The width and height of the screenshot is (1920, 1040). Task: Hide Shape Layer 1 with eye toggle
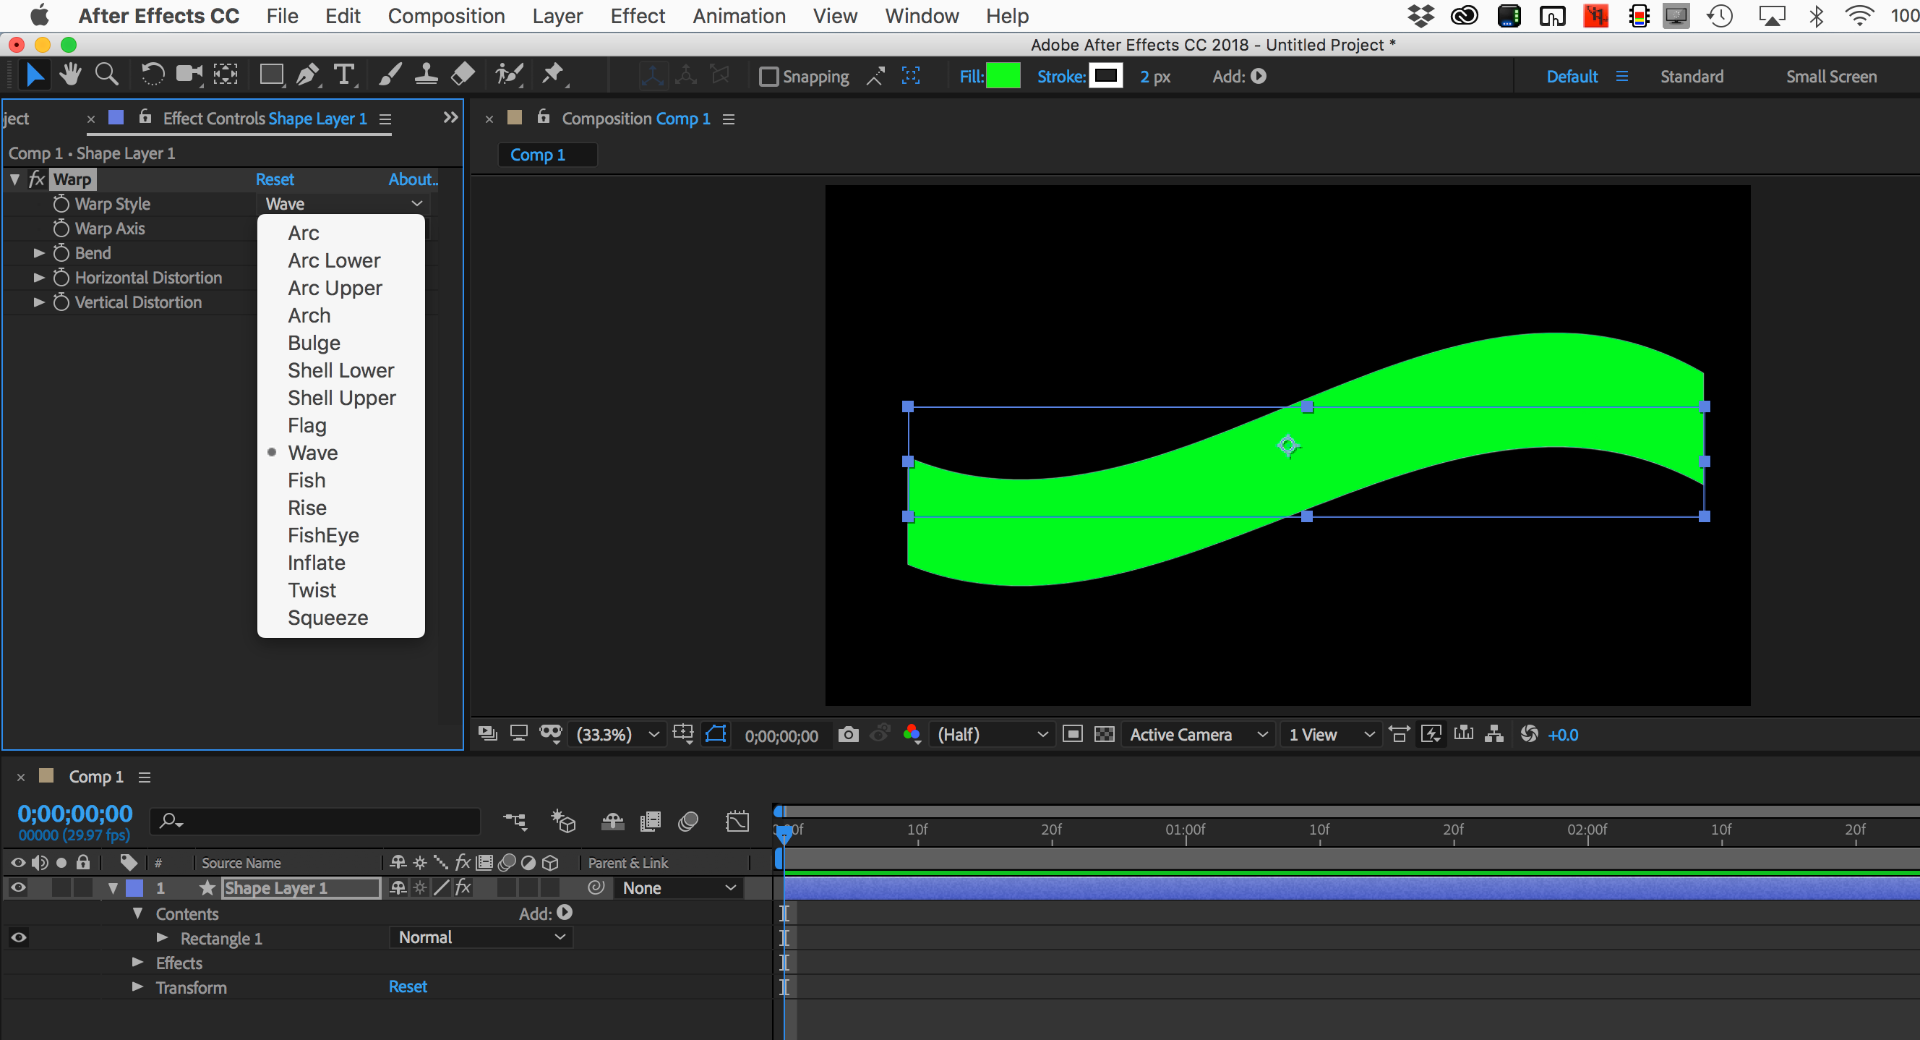tap(18, 888)
